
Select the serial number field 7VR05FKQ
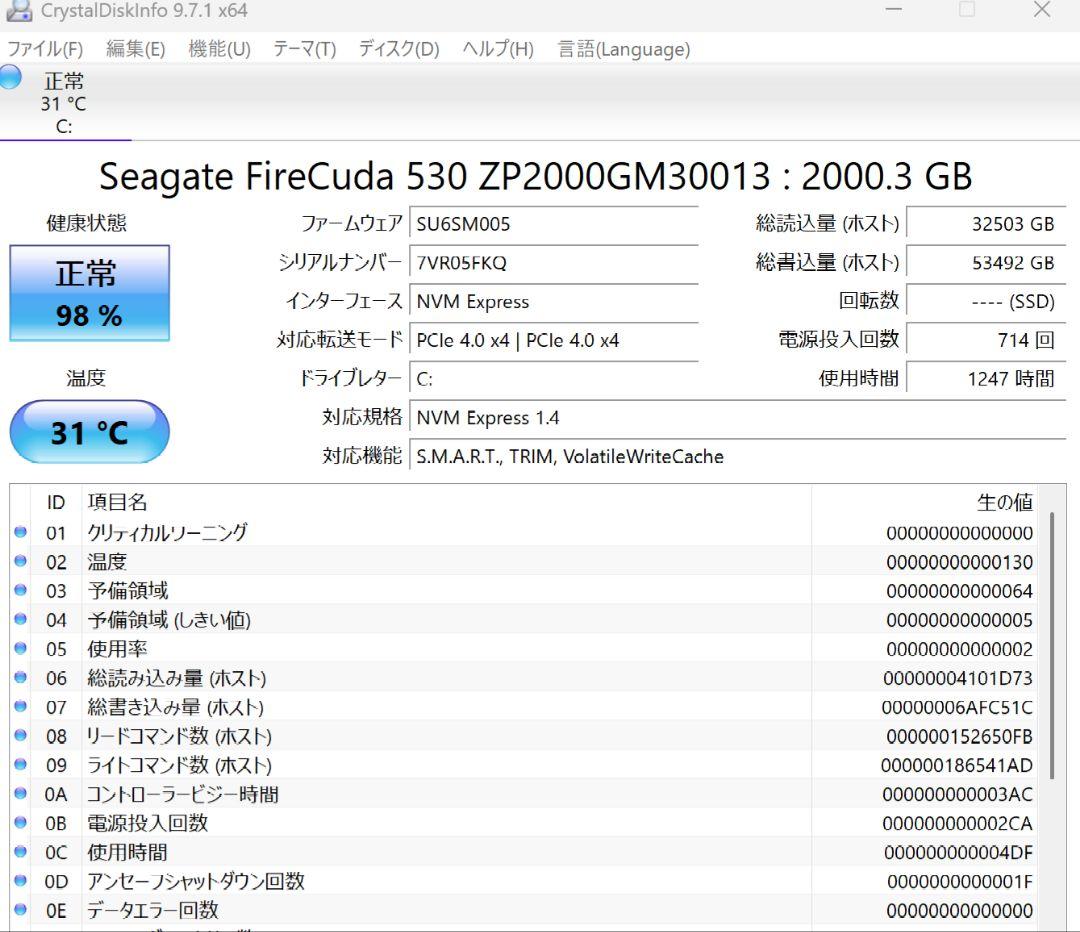[x=556, y=263]
